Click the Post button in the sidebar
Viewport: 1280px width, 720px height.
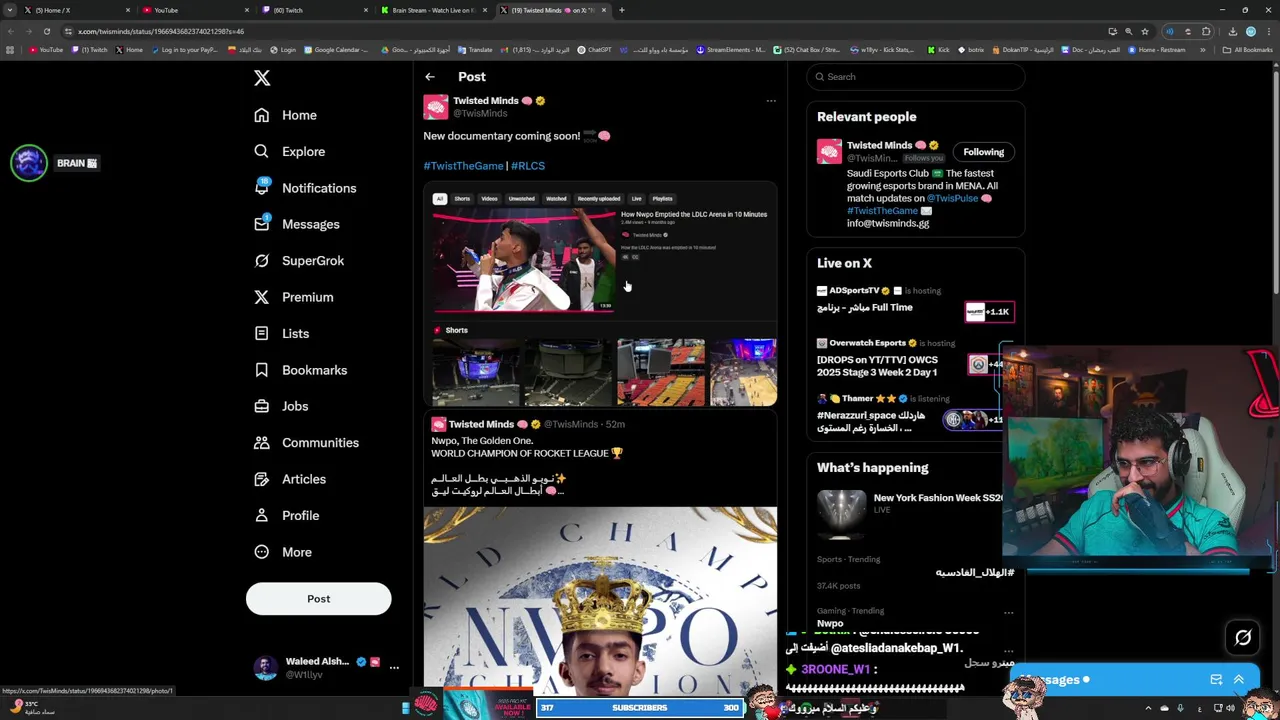coord(318,599)
